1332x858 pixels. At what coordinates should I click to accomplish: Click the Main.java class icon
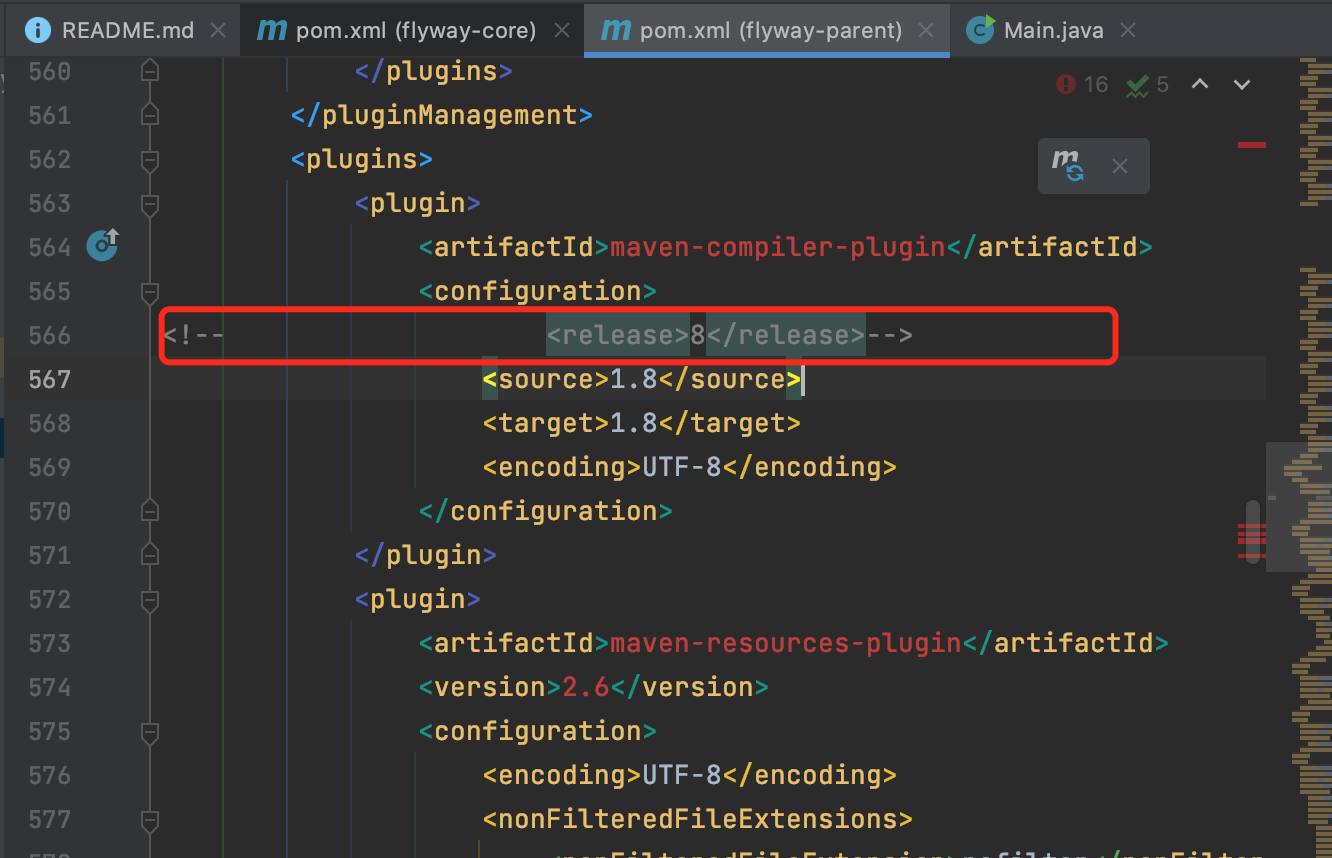(981, 30)
